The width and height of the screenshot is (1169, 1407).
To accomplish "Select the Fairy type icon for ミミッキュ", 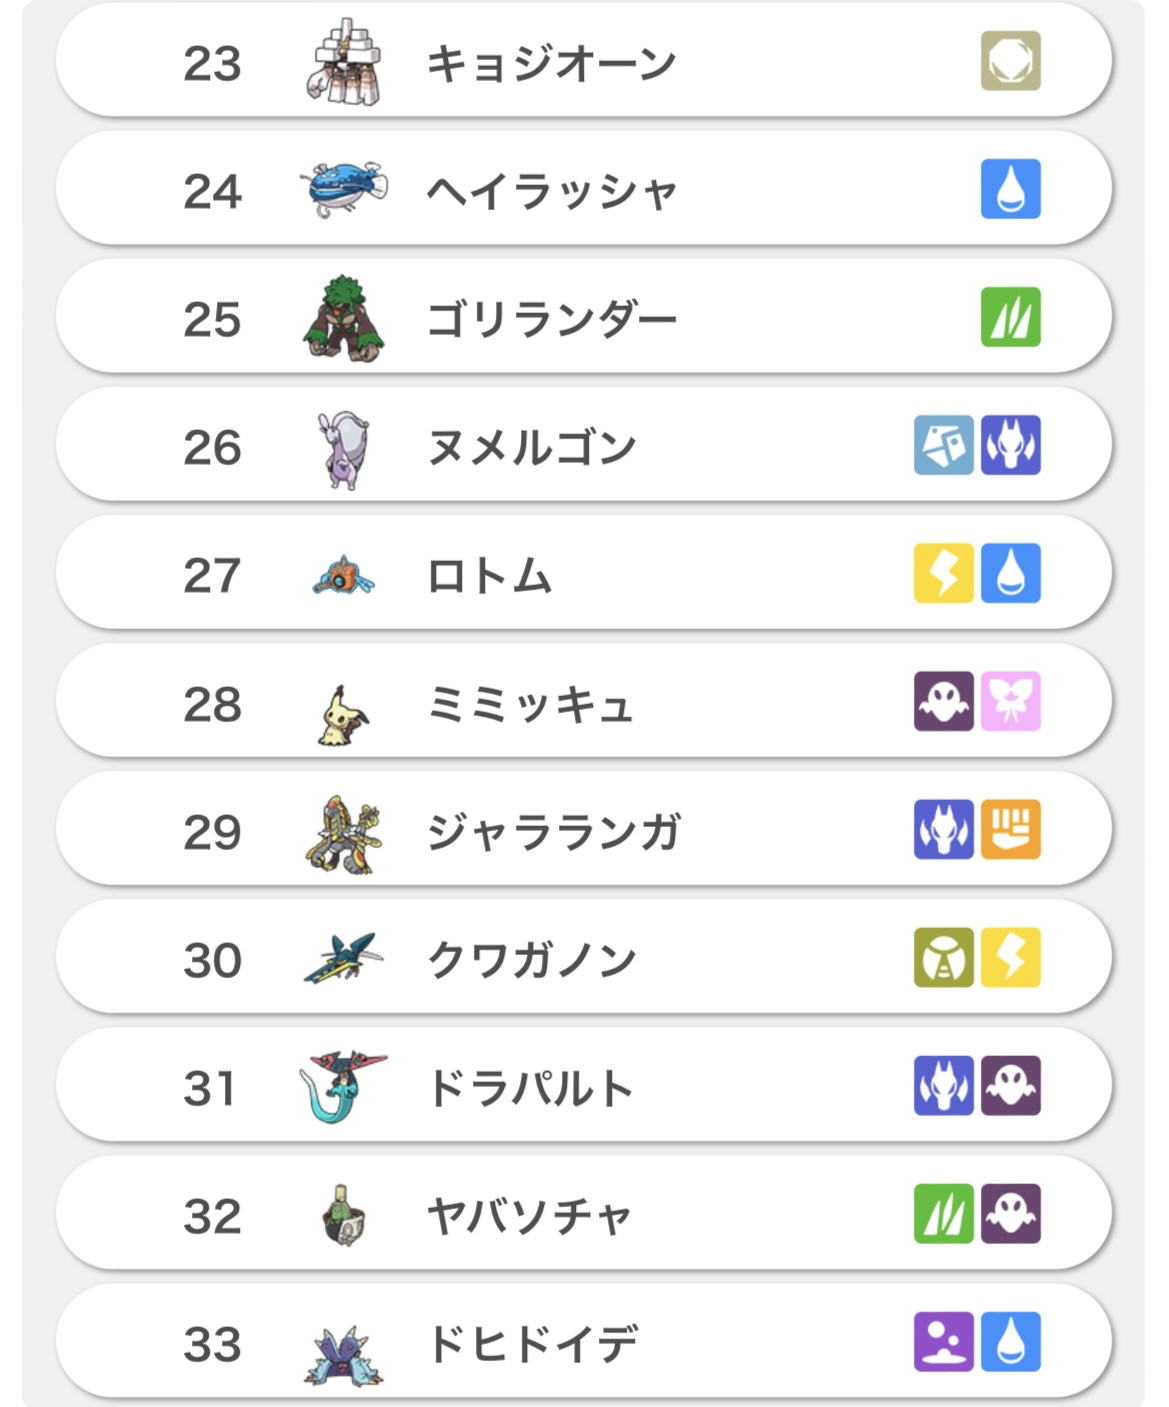I will coord(1010,701).
